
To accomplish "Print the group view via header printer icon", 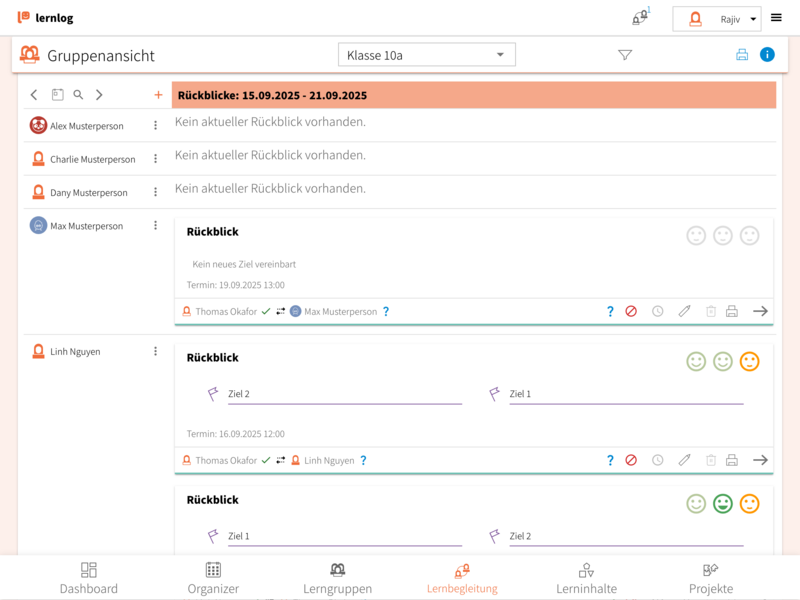I will coord(742,55).
